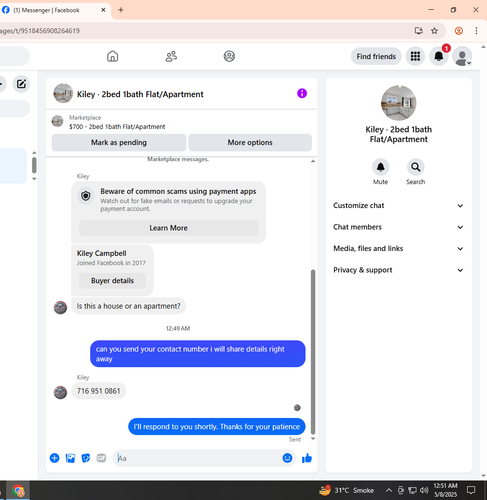The image size is (487, 500).
Task: Click Find friends button
Action: click(x=376, y=56)
